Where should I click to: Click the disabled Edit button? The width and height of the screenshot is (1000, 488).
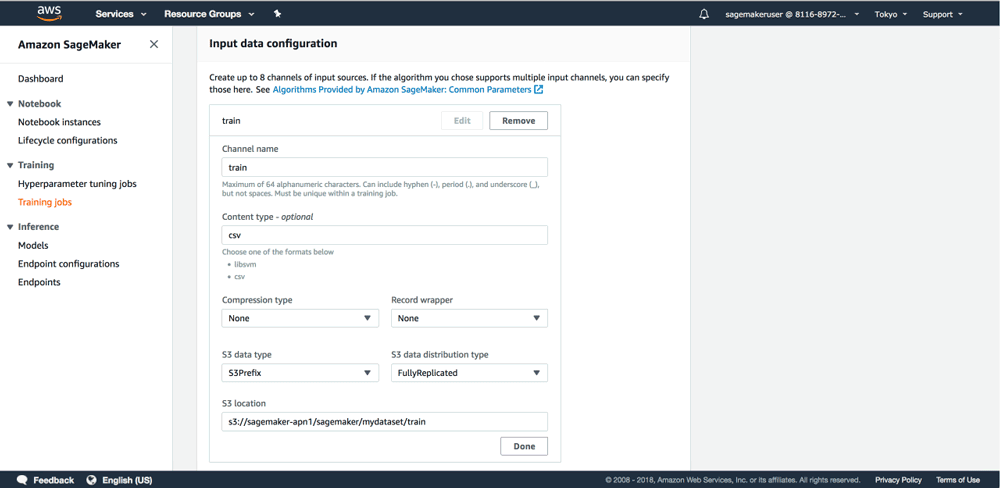click(x=462, y=121)
